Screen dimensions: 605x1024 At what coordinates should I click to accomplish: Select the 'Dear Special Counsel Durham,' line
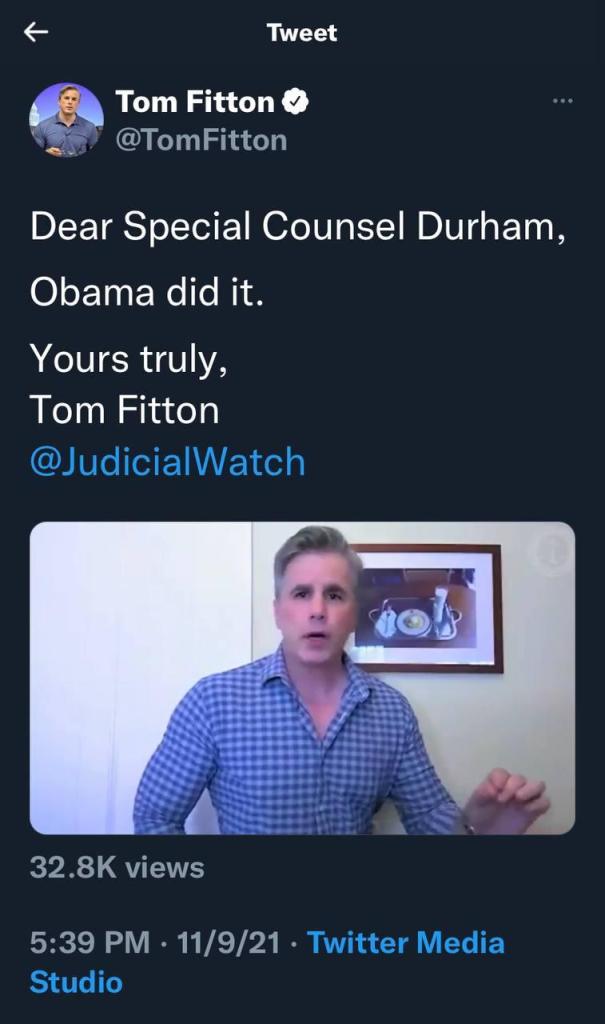click(x=298, y=227)
